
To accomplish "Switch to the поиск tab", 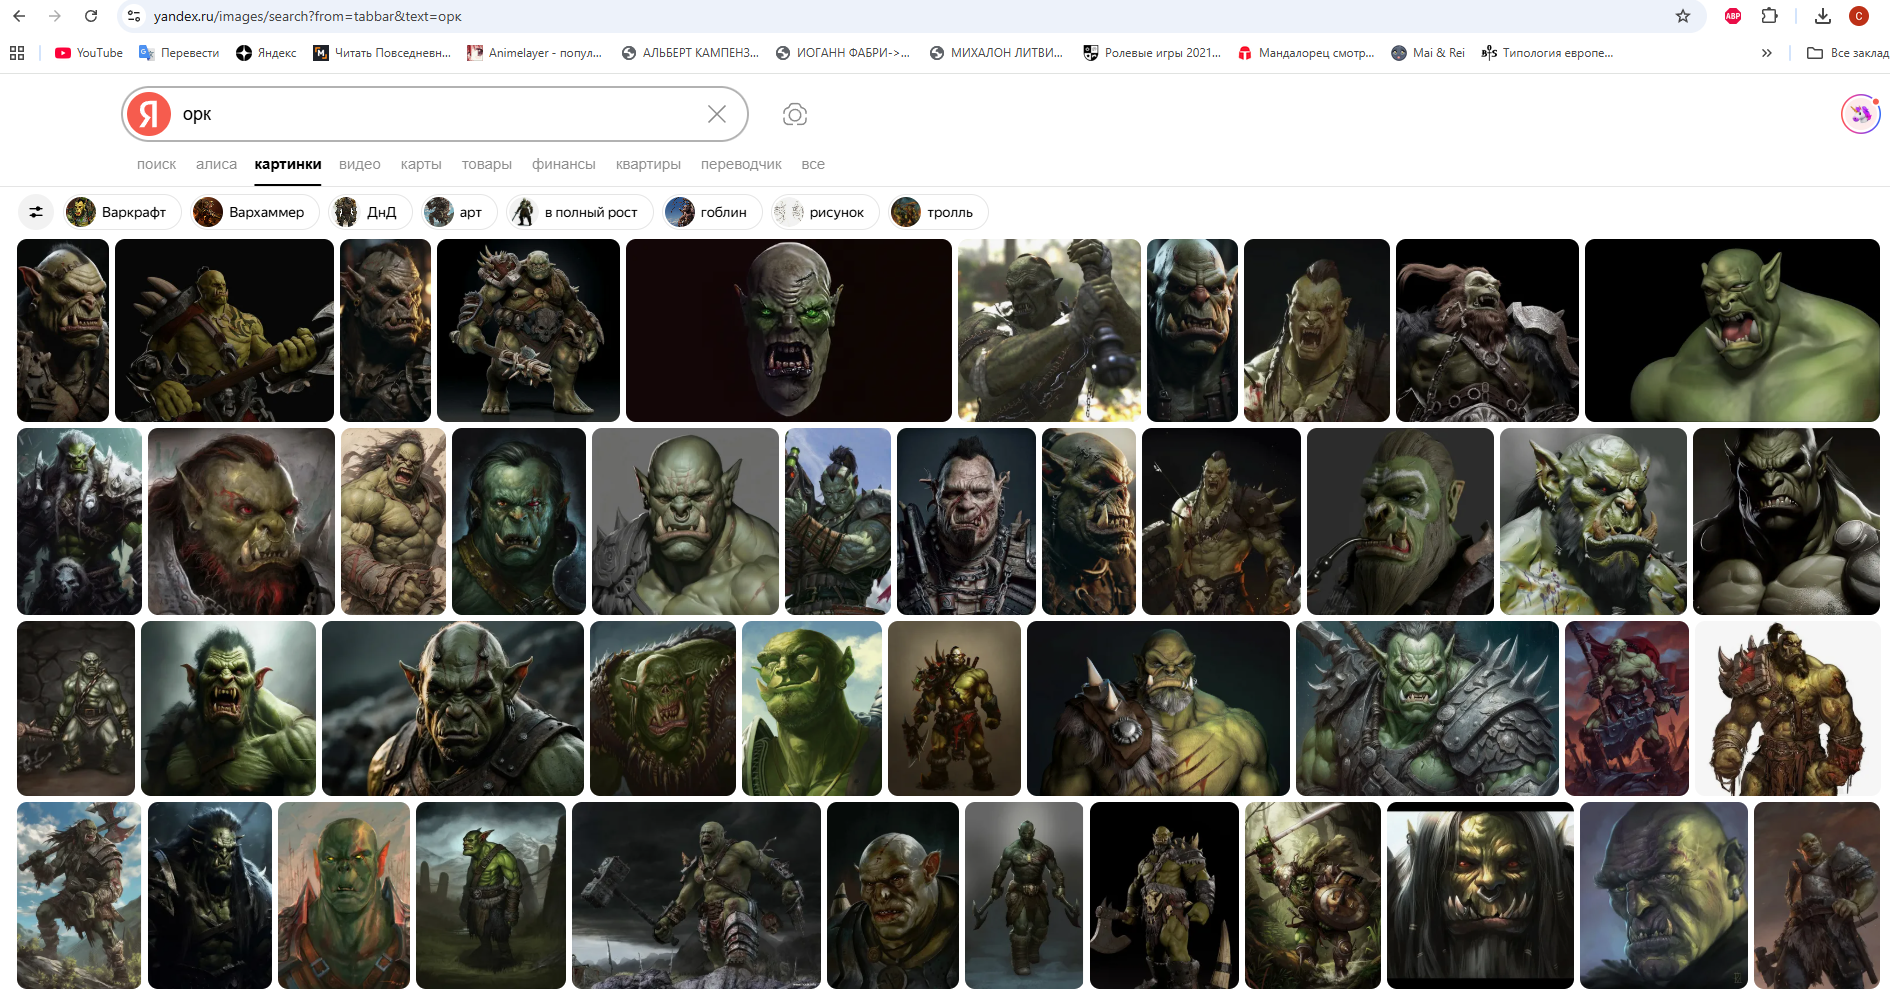I will coord(156,164).
